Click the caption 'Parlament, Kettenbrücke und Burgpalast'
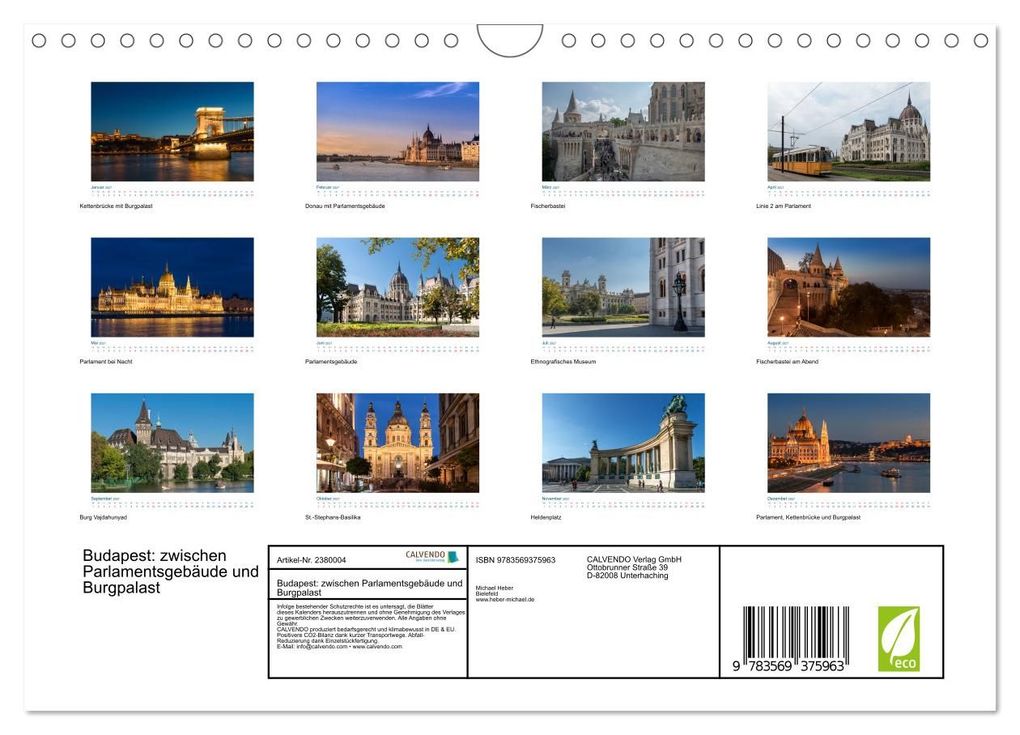The image size is (1020, 735). [808, 518]
